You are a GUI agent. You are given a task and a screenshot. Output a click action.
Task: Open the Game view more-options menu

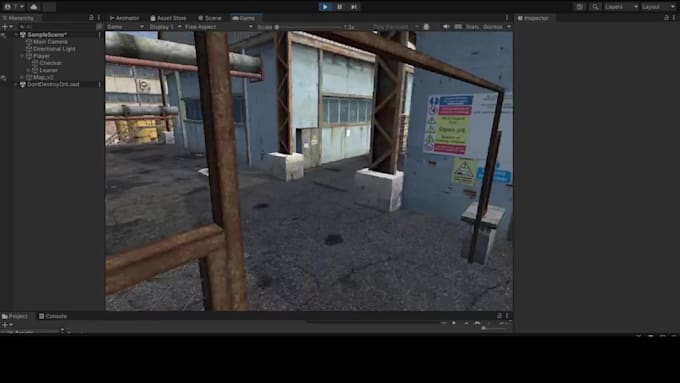507,18
